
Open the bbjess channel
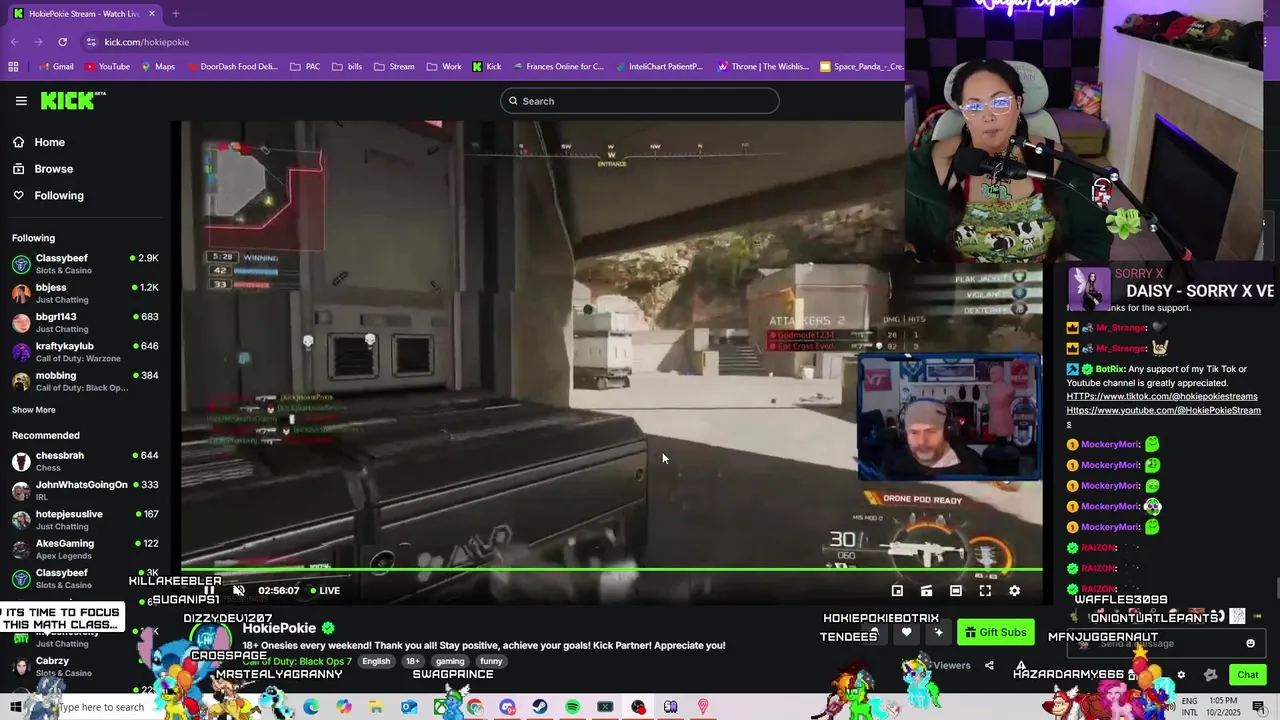(x=85, y=293)
